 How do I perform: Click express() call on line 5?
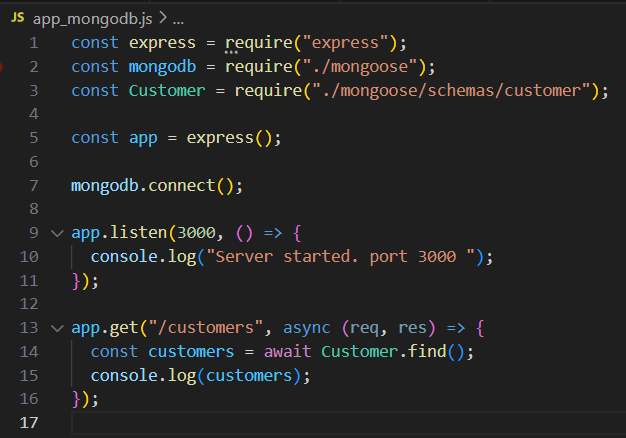click(230, 138)
